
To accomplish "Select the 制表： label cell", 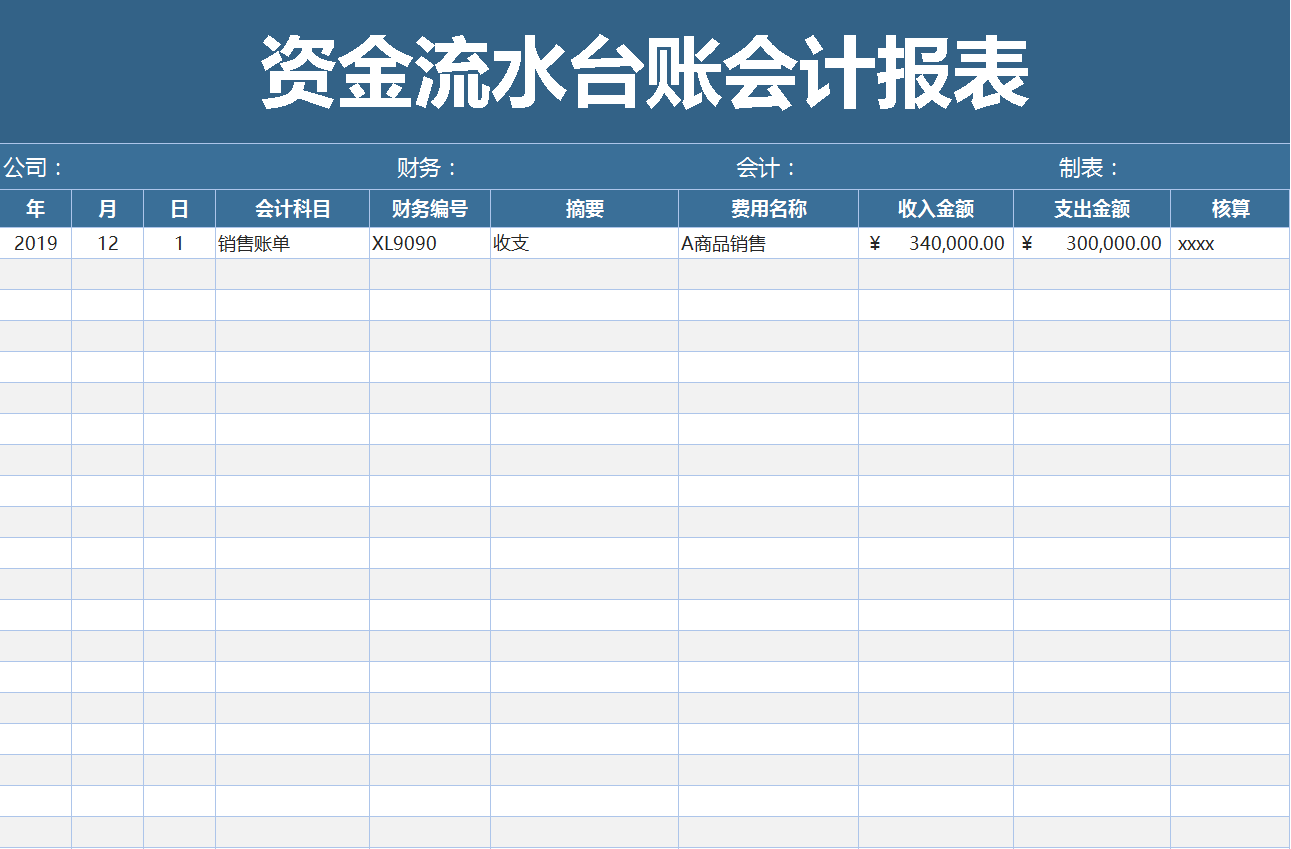I will tap(1091, 168).
